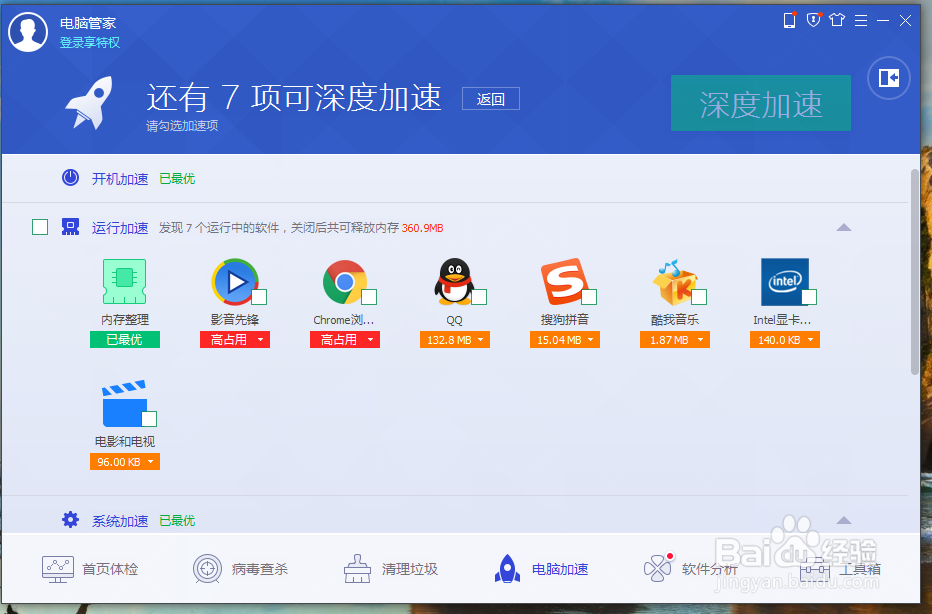932x614 pixels.
Task: Click the vertical scrollbar thumb
Action: coord(915,272)
